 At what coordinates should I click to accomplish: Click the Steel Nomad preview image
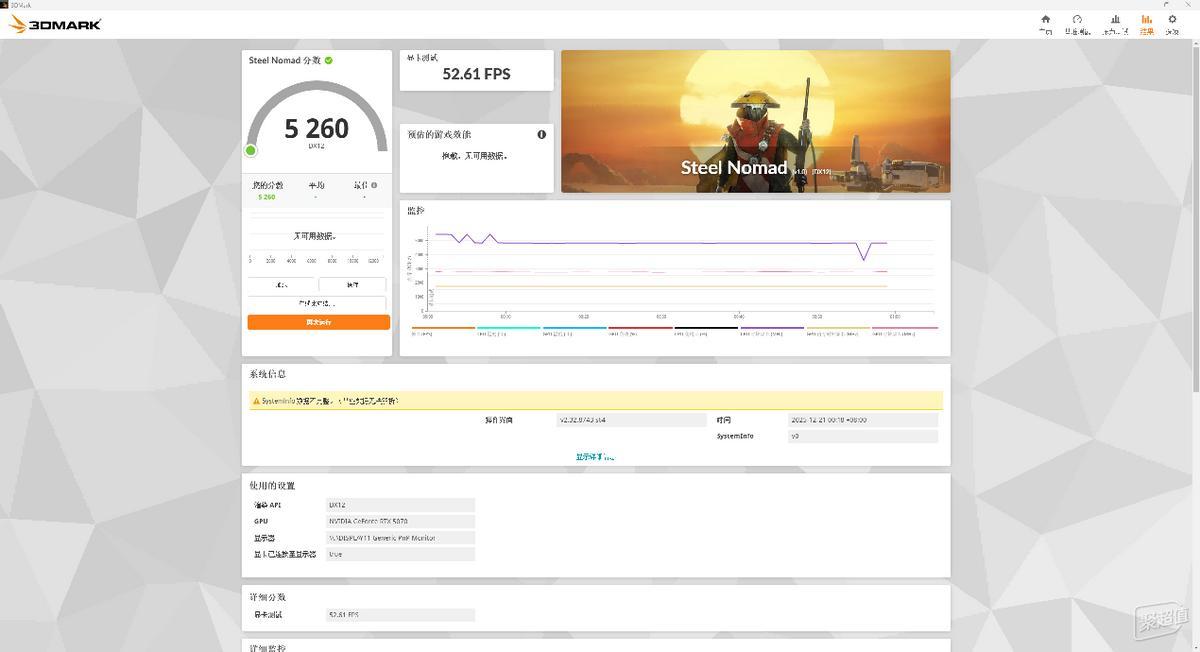755,120
